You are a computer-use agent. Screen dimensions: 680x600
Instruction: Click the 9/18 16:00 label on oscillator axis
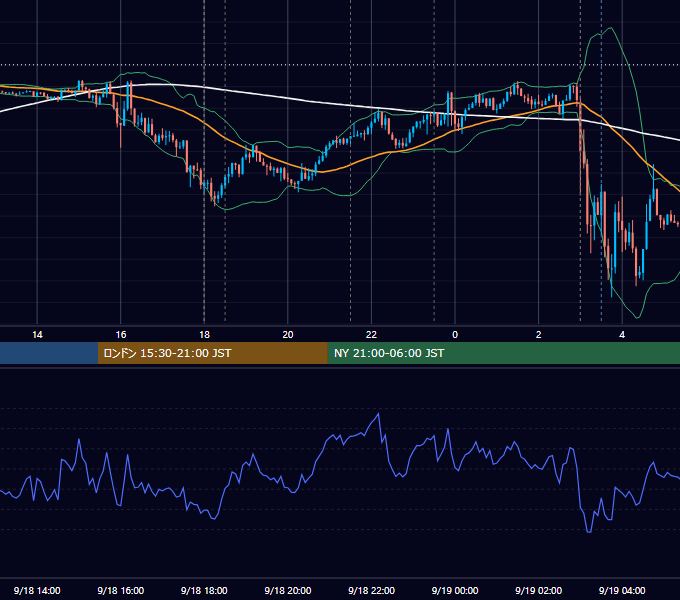coord(121,590)
